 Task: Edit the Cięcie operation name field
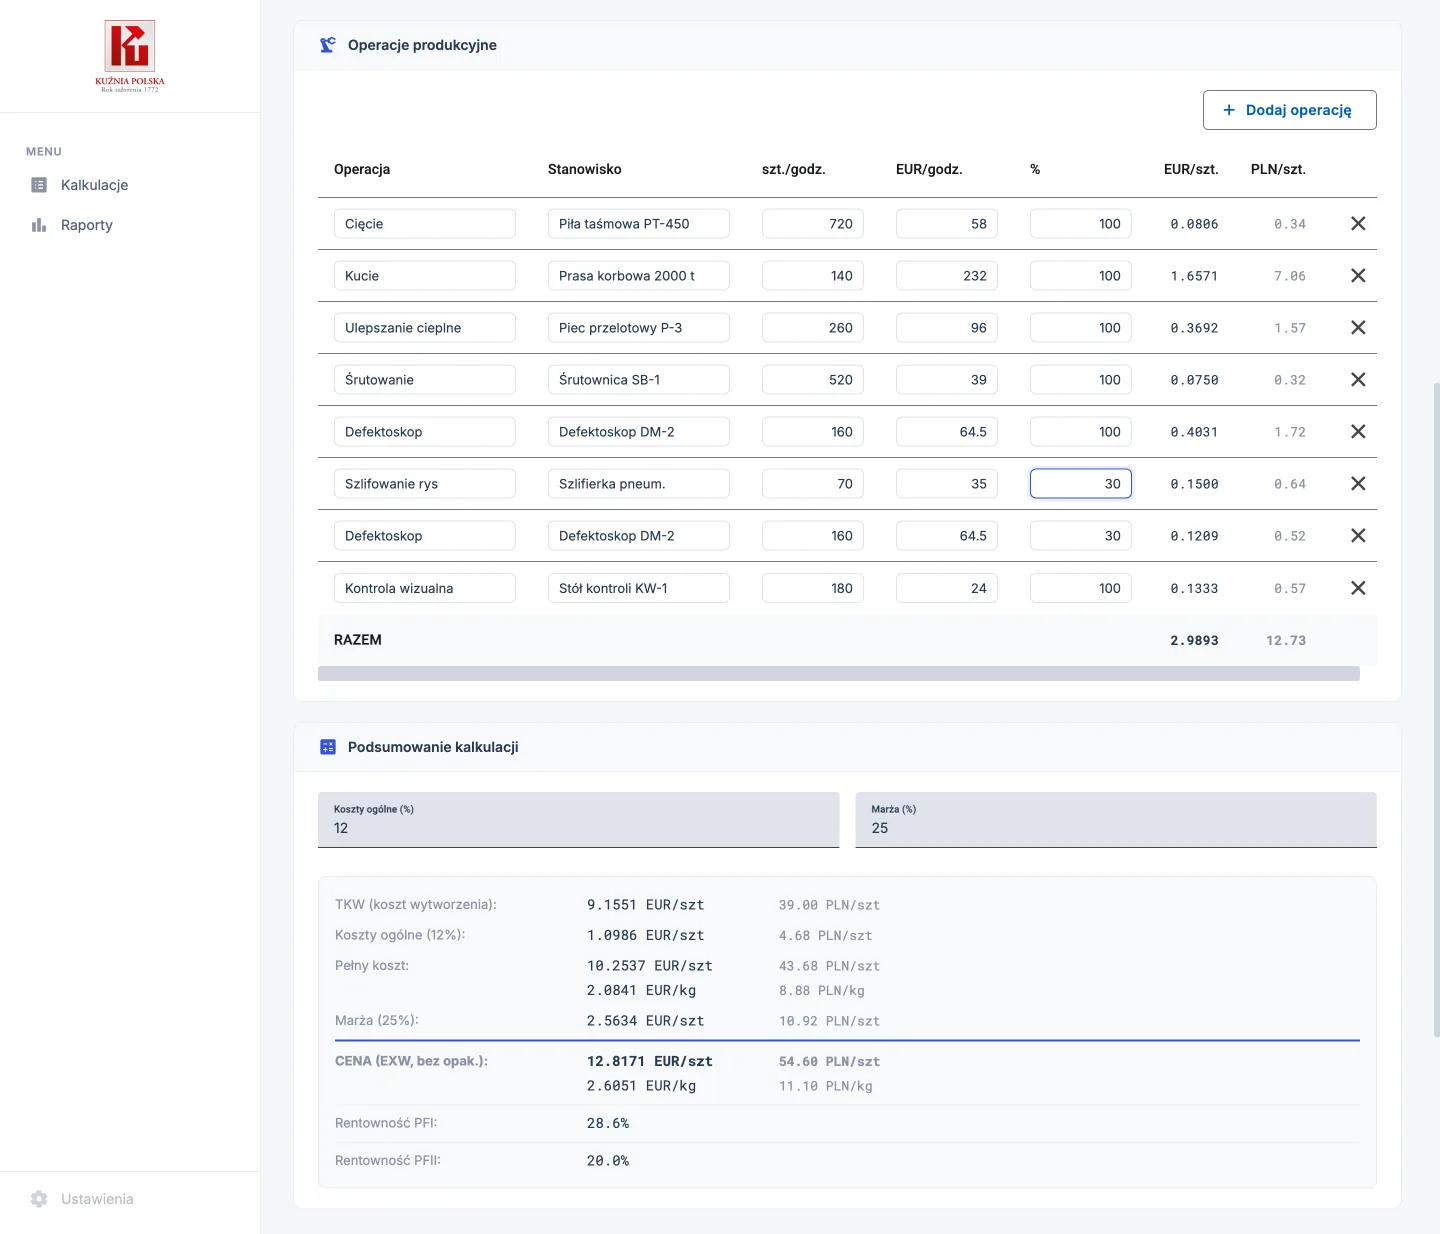tap(425, 224)
